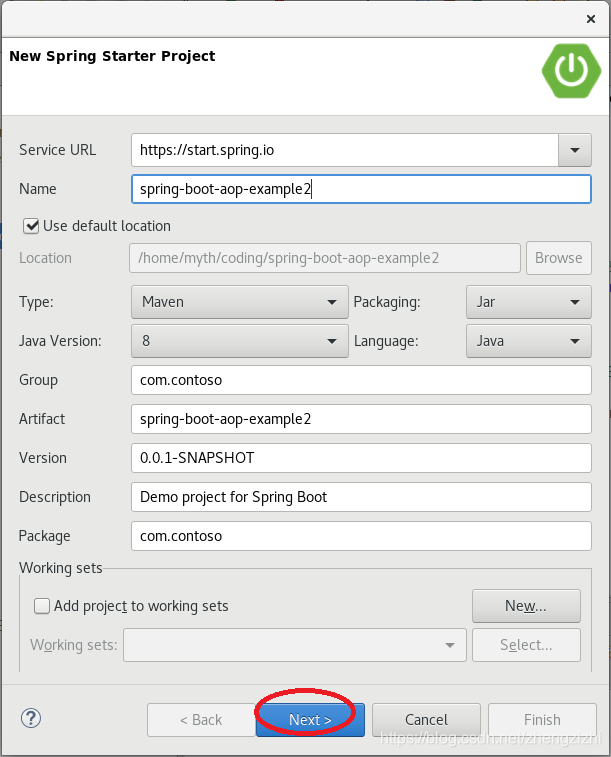Click the 'Artifact' label
Image resolution: width=611 pixels, height=757 pixels.
(42, 419)
